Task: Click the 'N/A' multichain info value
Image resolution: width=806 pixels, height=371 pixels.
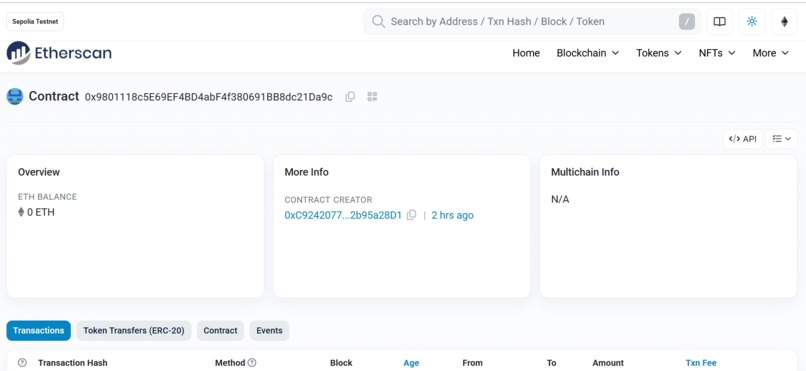Action: pos(560,199)
